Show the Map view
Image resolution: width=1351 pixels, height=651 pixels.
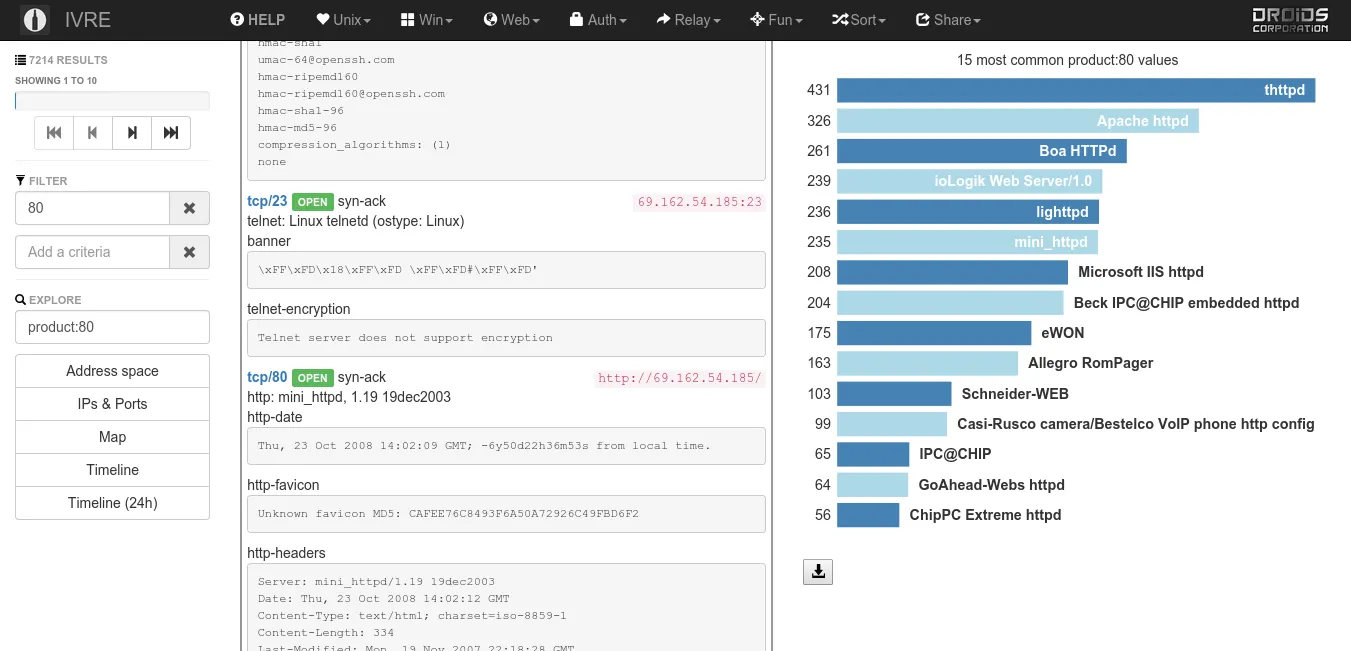[x=112, y=436]
